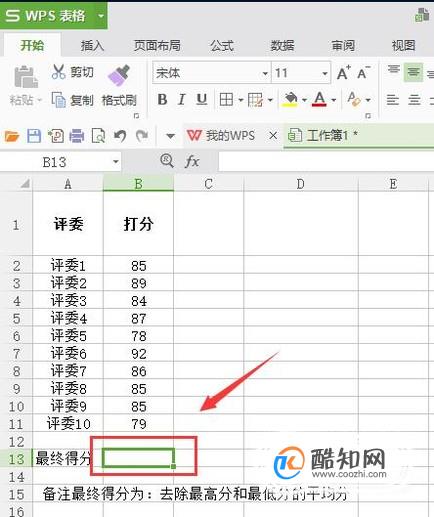The width and height of the screenshot is (434, 517).
Task: Switch to the 插入 ribbon tab
Action: [x=92, y=45]
